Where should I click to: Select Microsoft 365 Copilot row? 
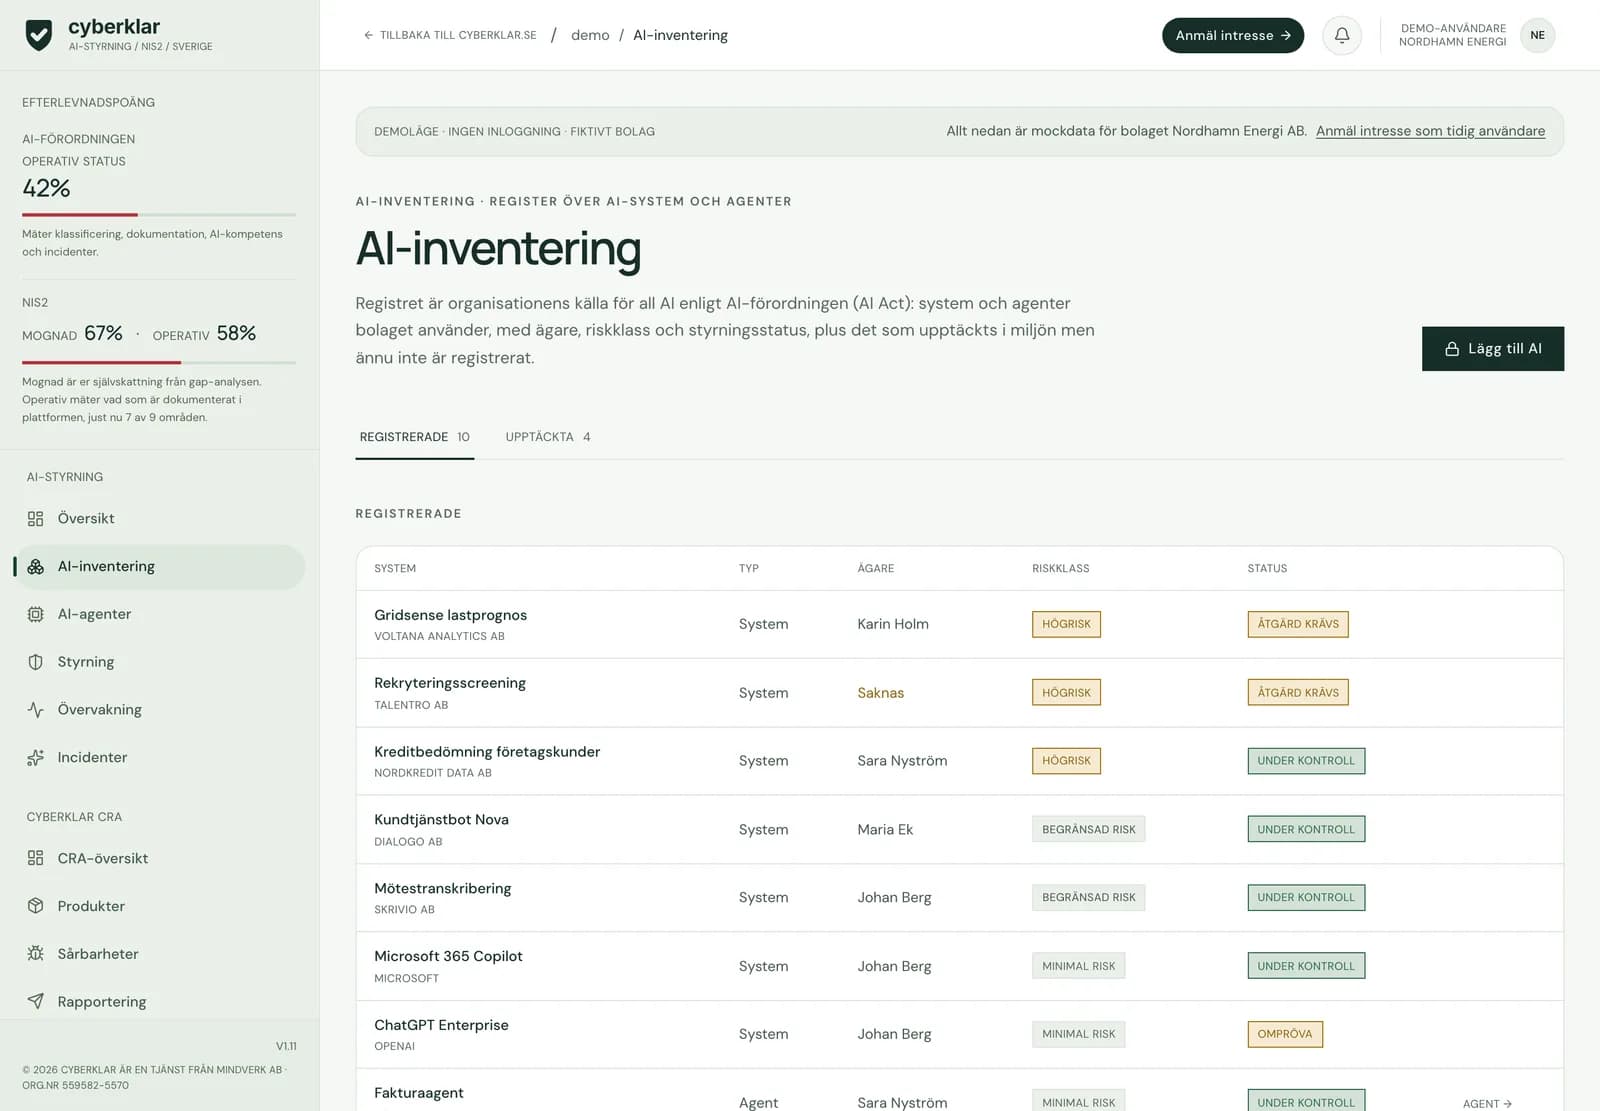959,966
